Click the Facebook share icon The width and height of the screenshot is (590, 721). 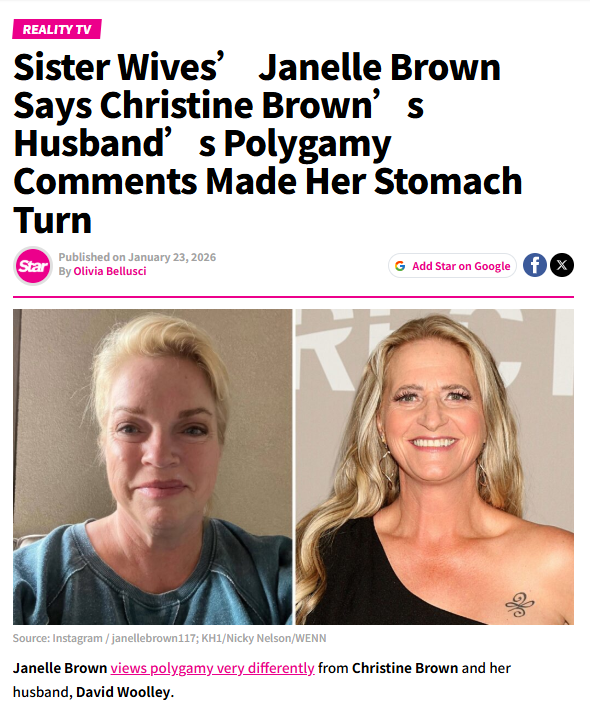coord(534,265)
